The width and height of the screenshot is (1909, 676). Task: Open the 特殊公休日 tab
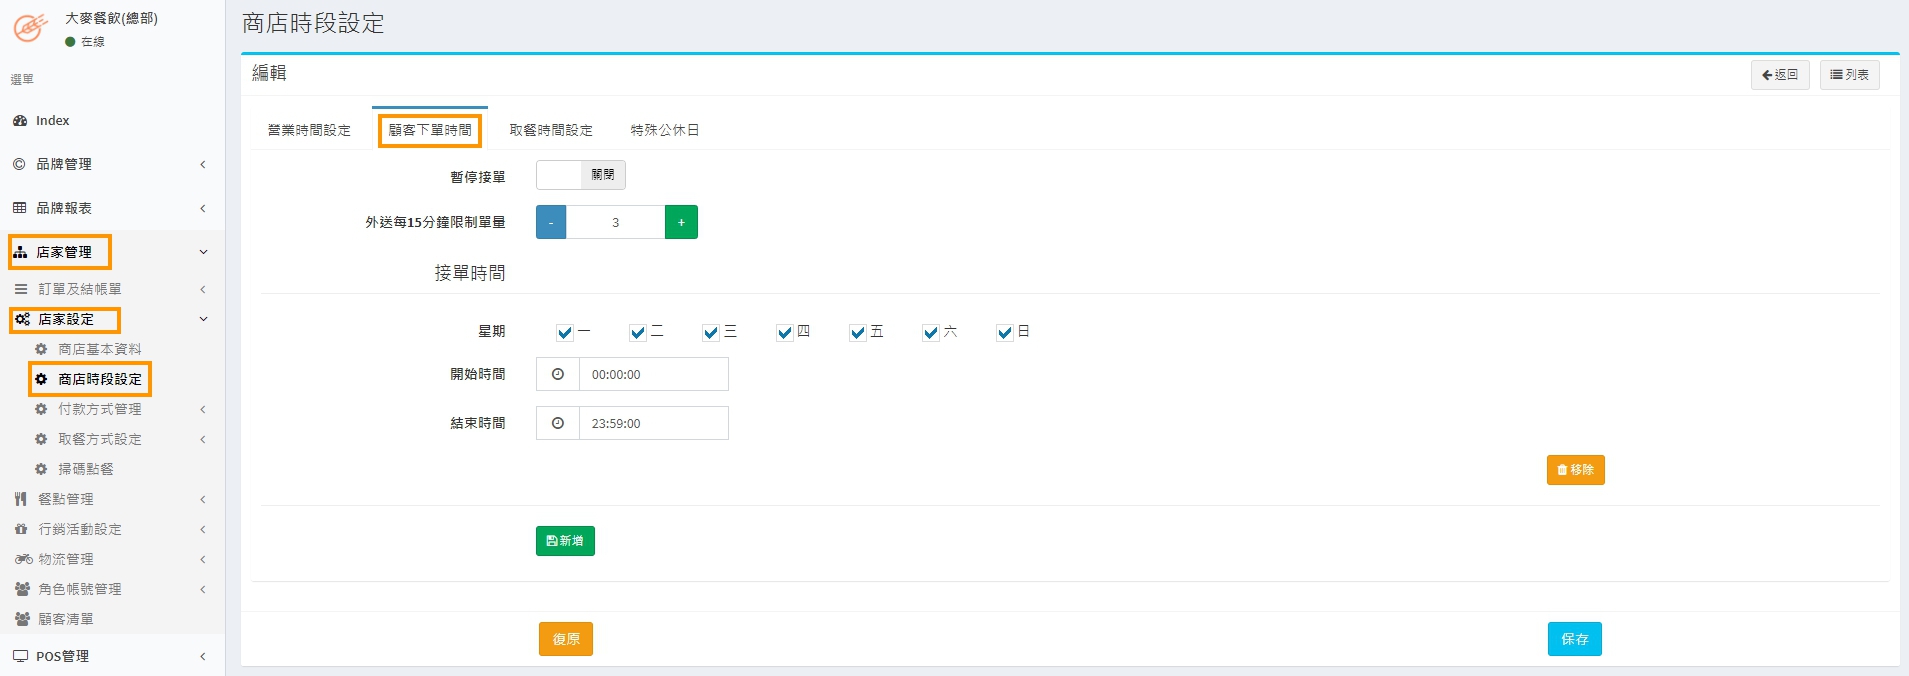665,130
